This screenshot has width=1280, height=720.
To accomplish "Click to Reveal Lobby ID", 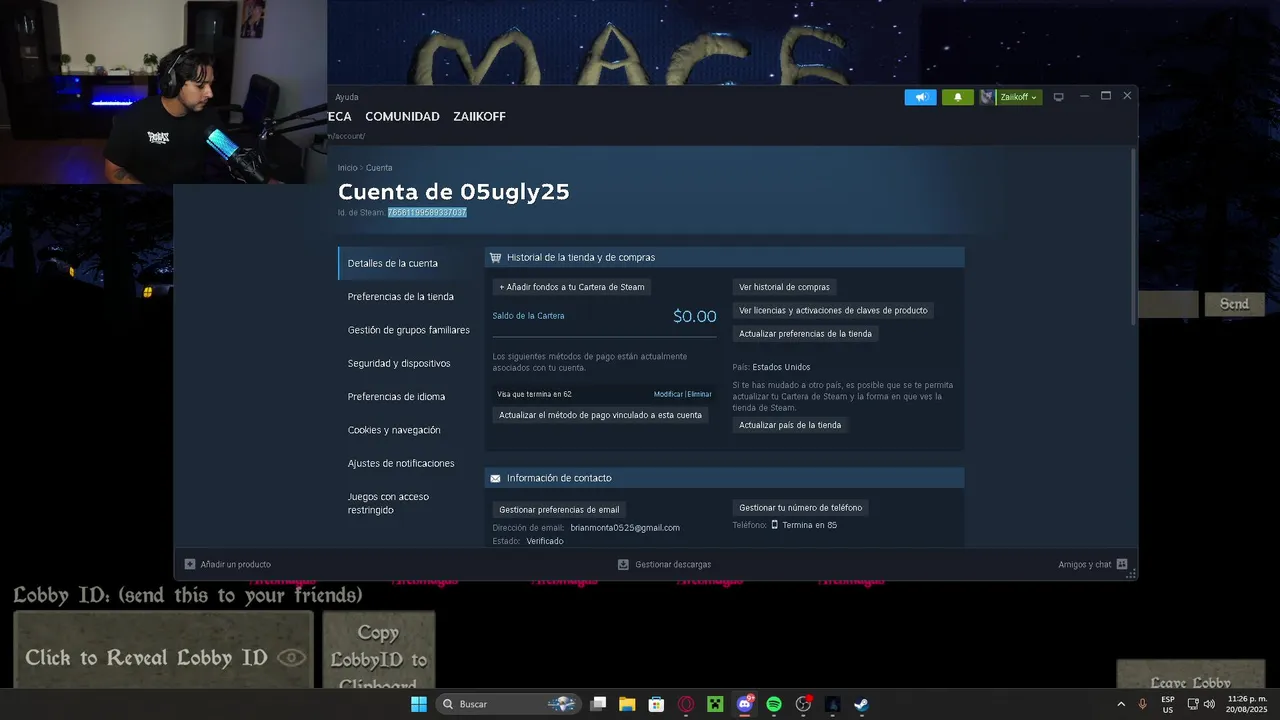I will (x=163, y=650).
